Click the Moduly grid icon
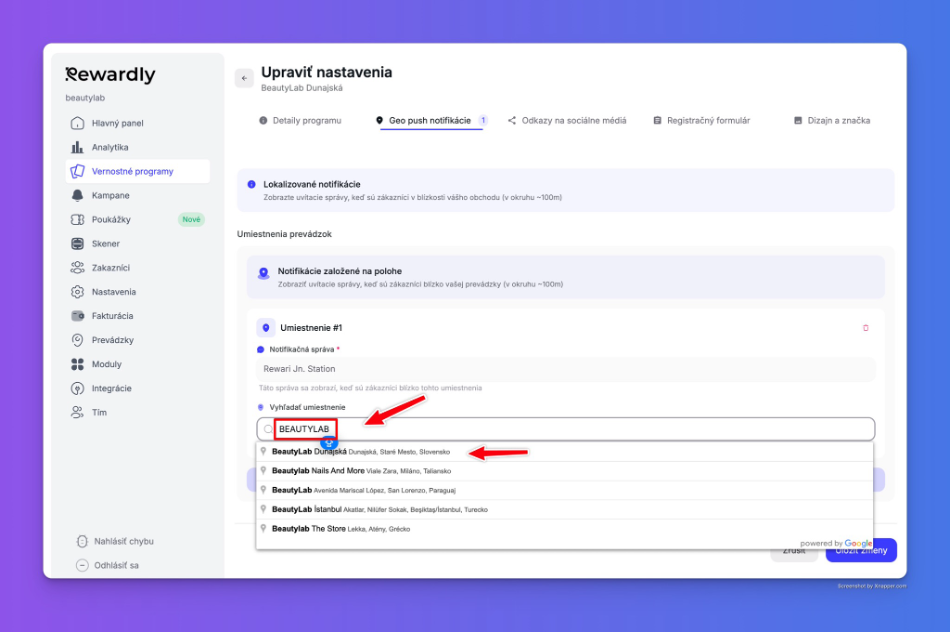This screenshot has width=950, height=632. click(78, 364)
